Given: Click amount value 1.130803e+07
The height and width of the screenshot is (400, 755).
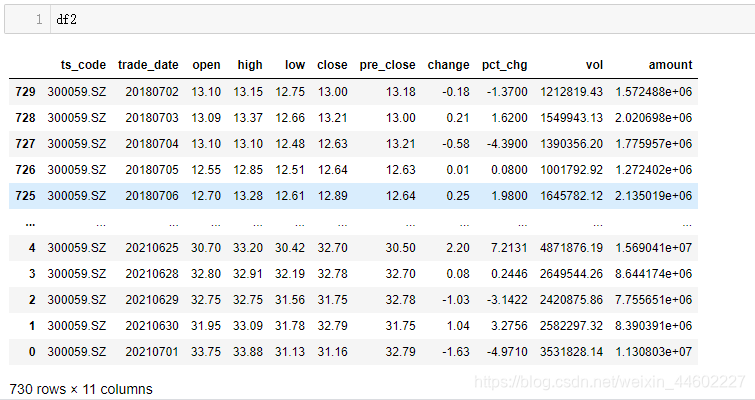Looking at the screenshot, I should pos(653,351).
